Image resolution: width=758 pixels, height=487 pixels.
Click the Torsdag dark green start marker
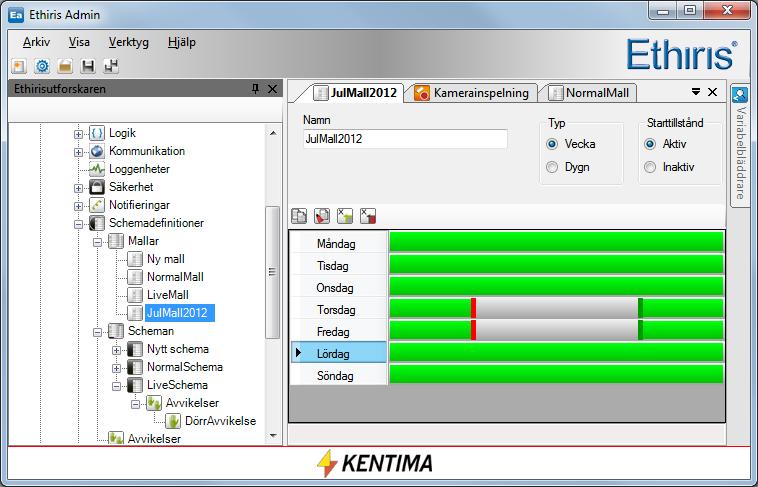[x=641, y=308]
